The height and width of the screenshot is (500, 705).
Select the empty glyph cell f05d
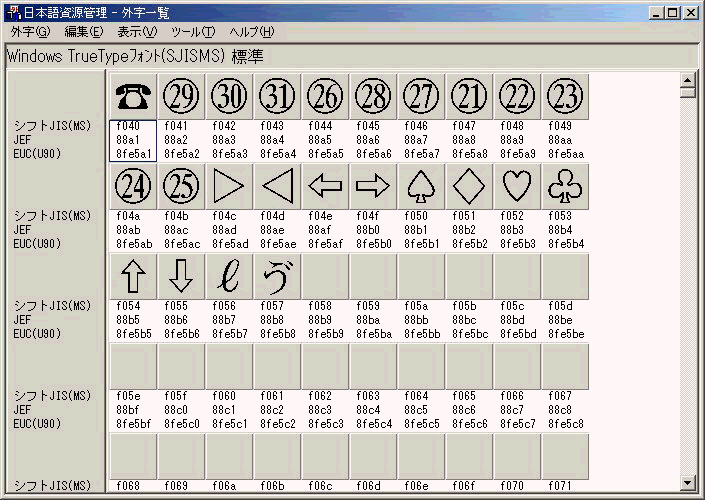[x=566, y=277]
